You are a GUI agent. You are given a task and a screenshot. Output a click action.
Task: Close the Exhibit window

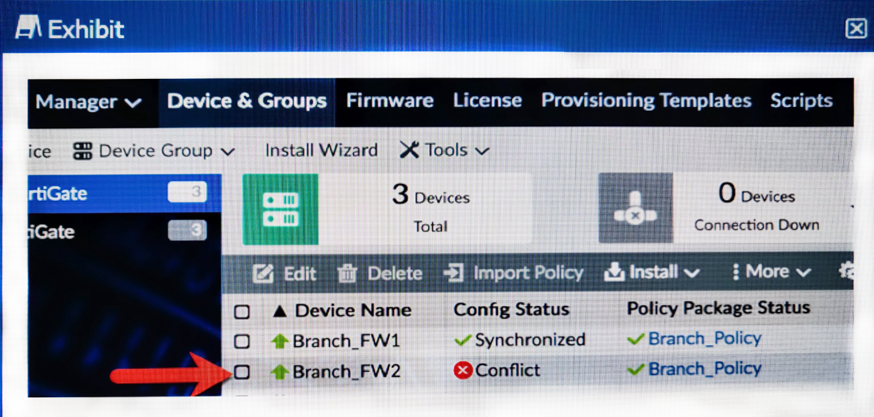coord(856,28)
